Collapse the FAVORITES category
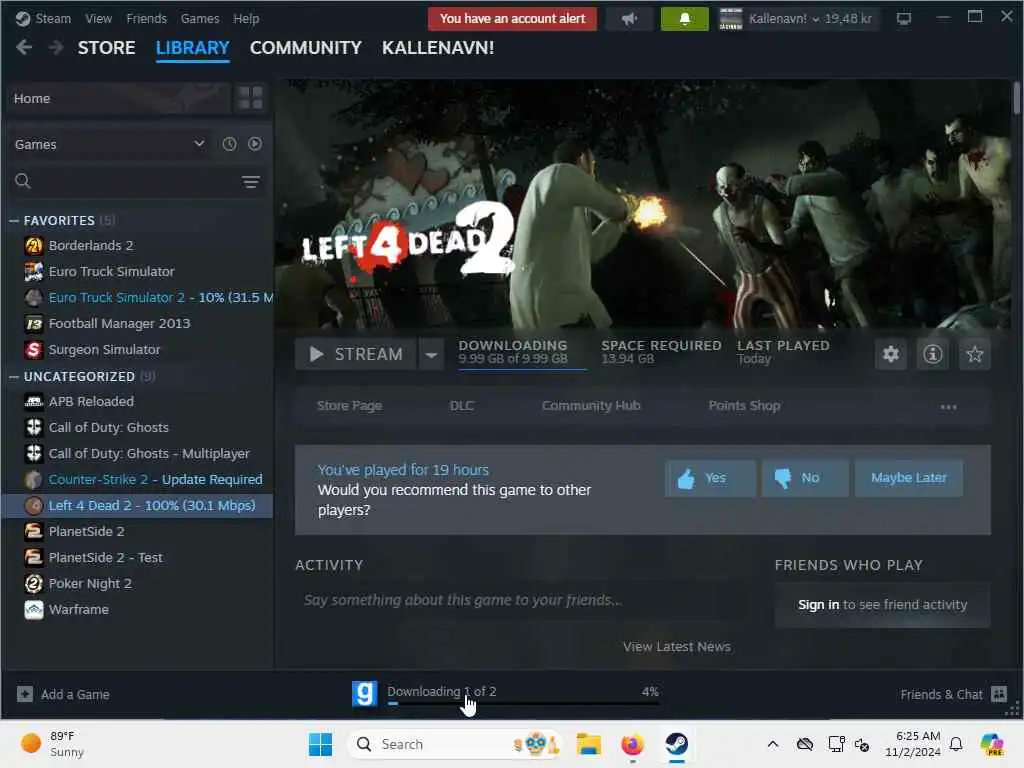Viewport: 1024px width, 768px height. point(14,221)
